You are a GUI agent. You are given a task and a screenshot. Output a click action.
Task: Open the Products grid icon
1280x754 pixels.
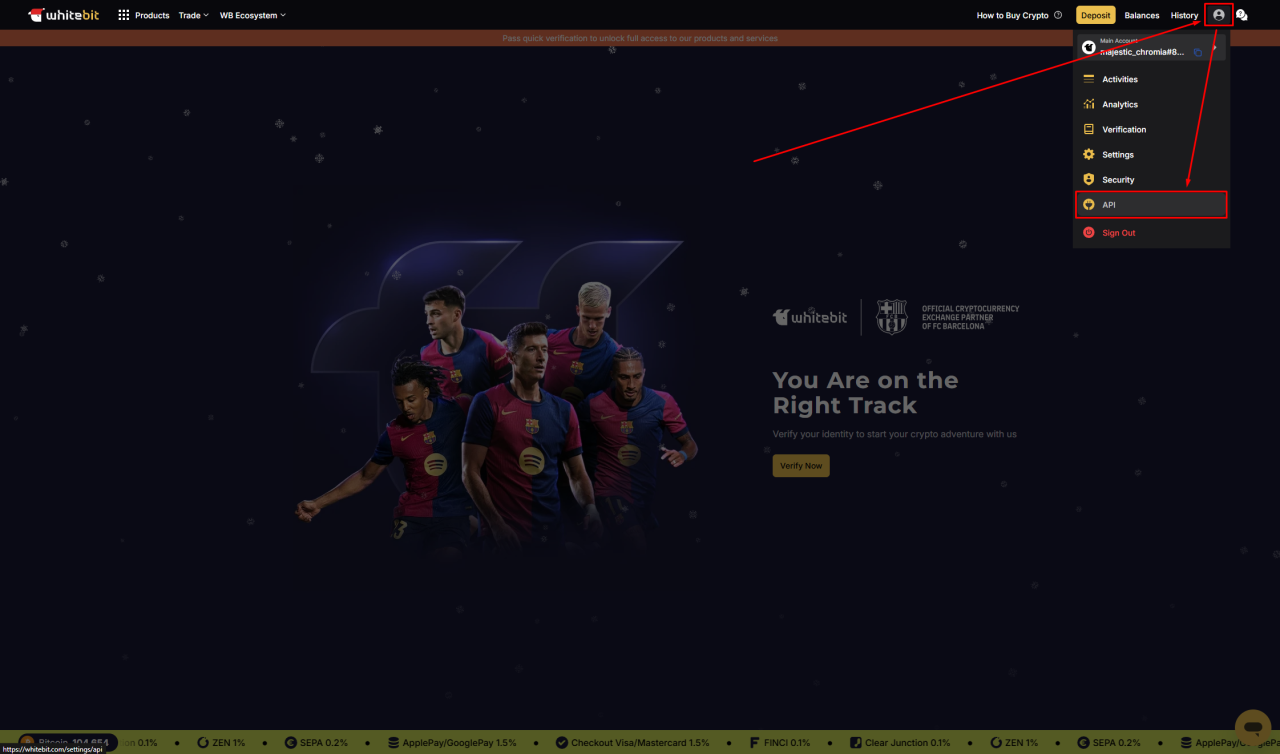coord(124,15)
